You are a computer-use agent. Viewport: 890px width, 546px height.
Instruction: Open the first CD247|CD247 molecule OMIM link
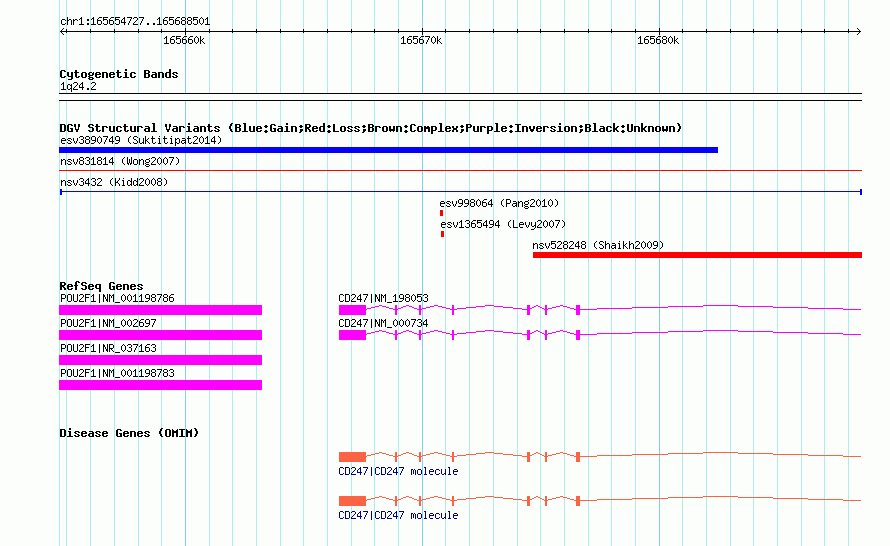tap(398, 472)
